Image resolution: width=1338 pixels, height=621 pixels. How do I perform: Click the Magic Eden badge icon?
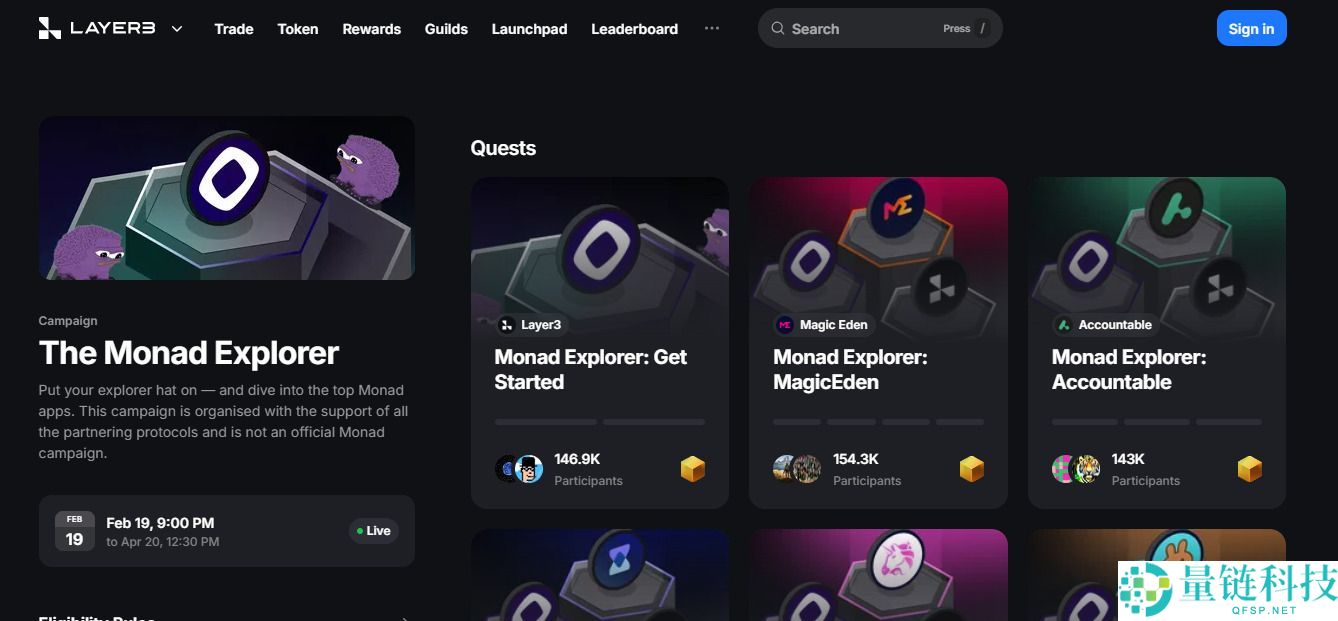tap(785, 325)
